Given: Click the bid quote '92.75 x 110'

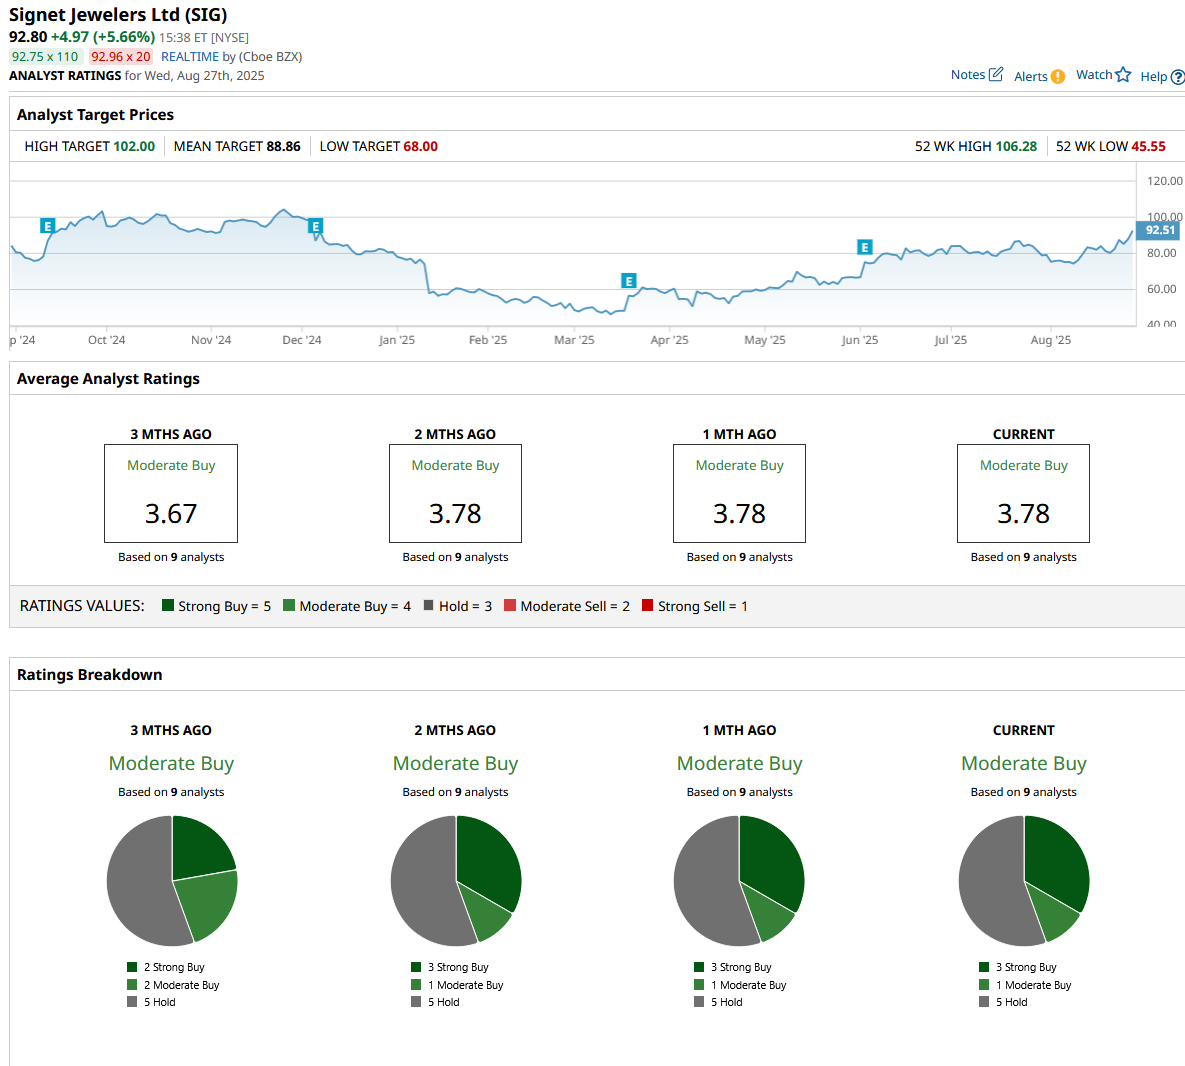Looking at the screenshot, I should point(45,57).
